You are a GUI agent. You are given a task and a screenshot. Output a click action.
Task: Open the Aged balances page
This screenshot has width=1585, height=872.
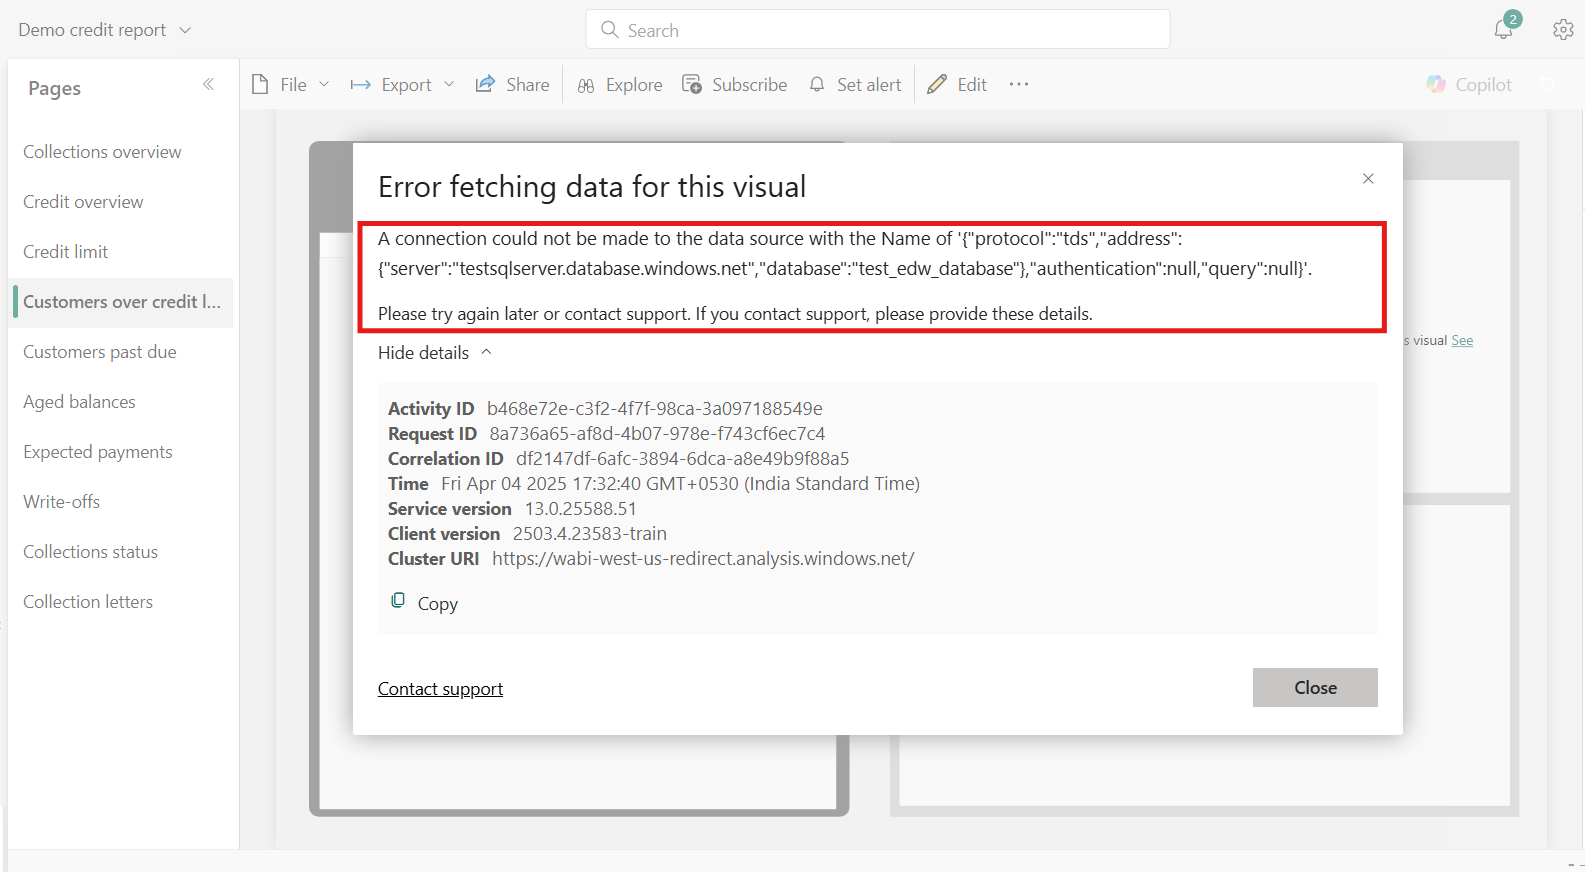(x=79, y=402)
